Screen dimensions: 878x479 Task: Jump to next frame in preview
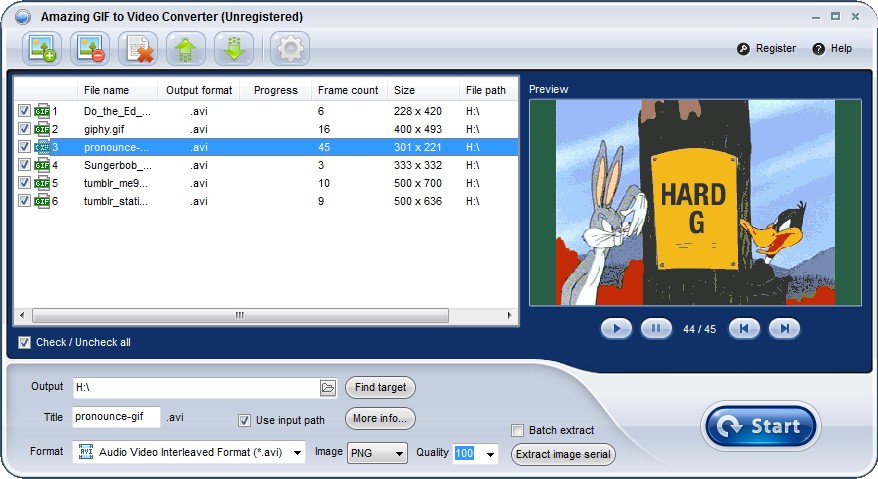[x=784, y=329]
